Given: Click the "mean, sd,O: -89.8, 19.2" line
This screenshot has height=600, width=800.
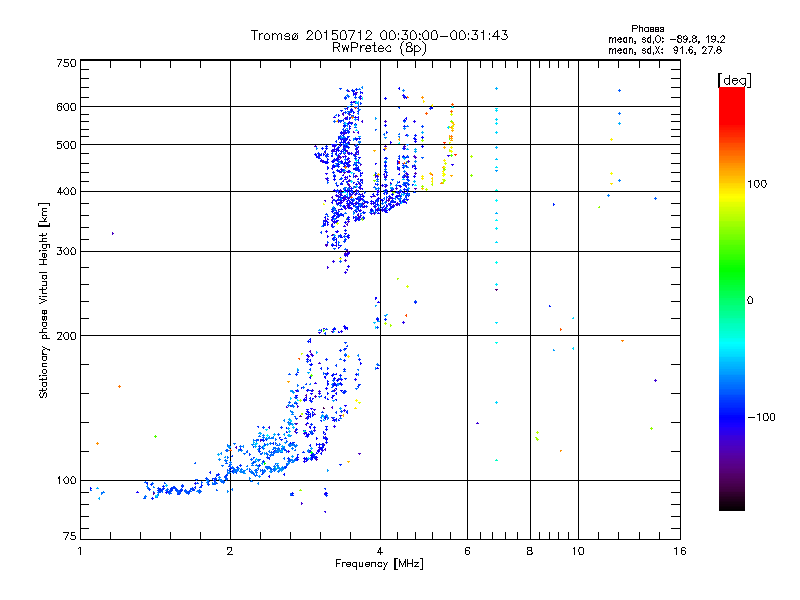Looking at the screenshot, I should tap(666, 39).
